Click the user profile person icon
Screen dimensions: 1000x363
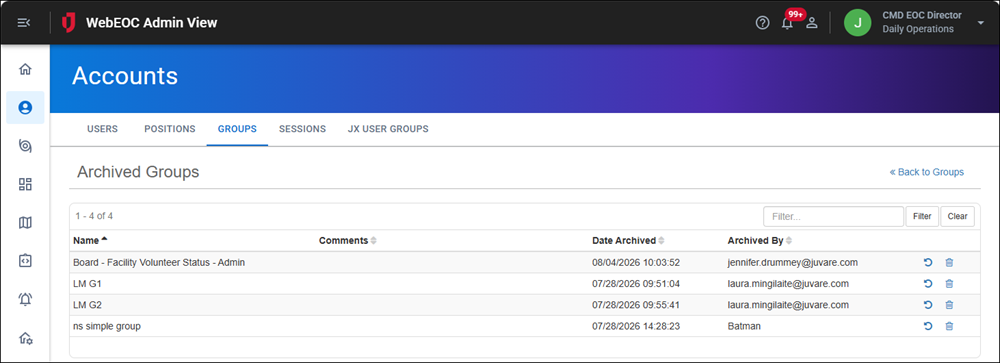[x=812, y=23]
